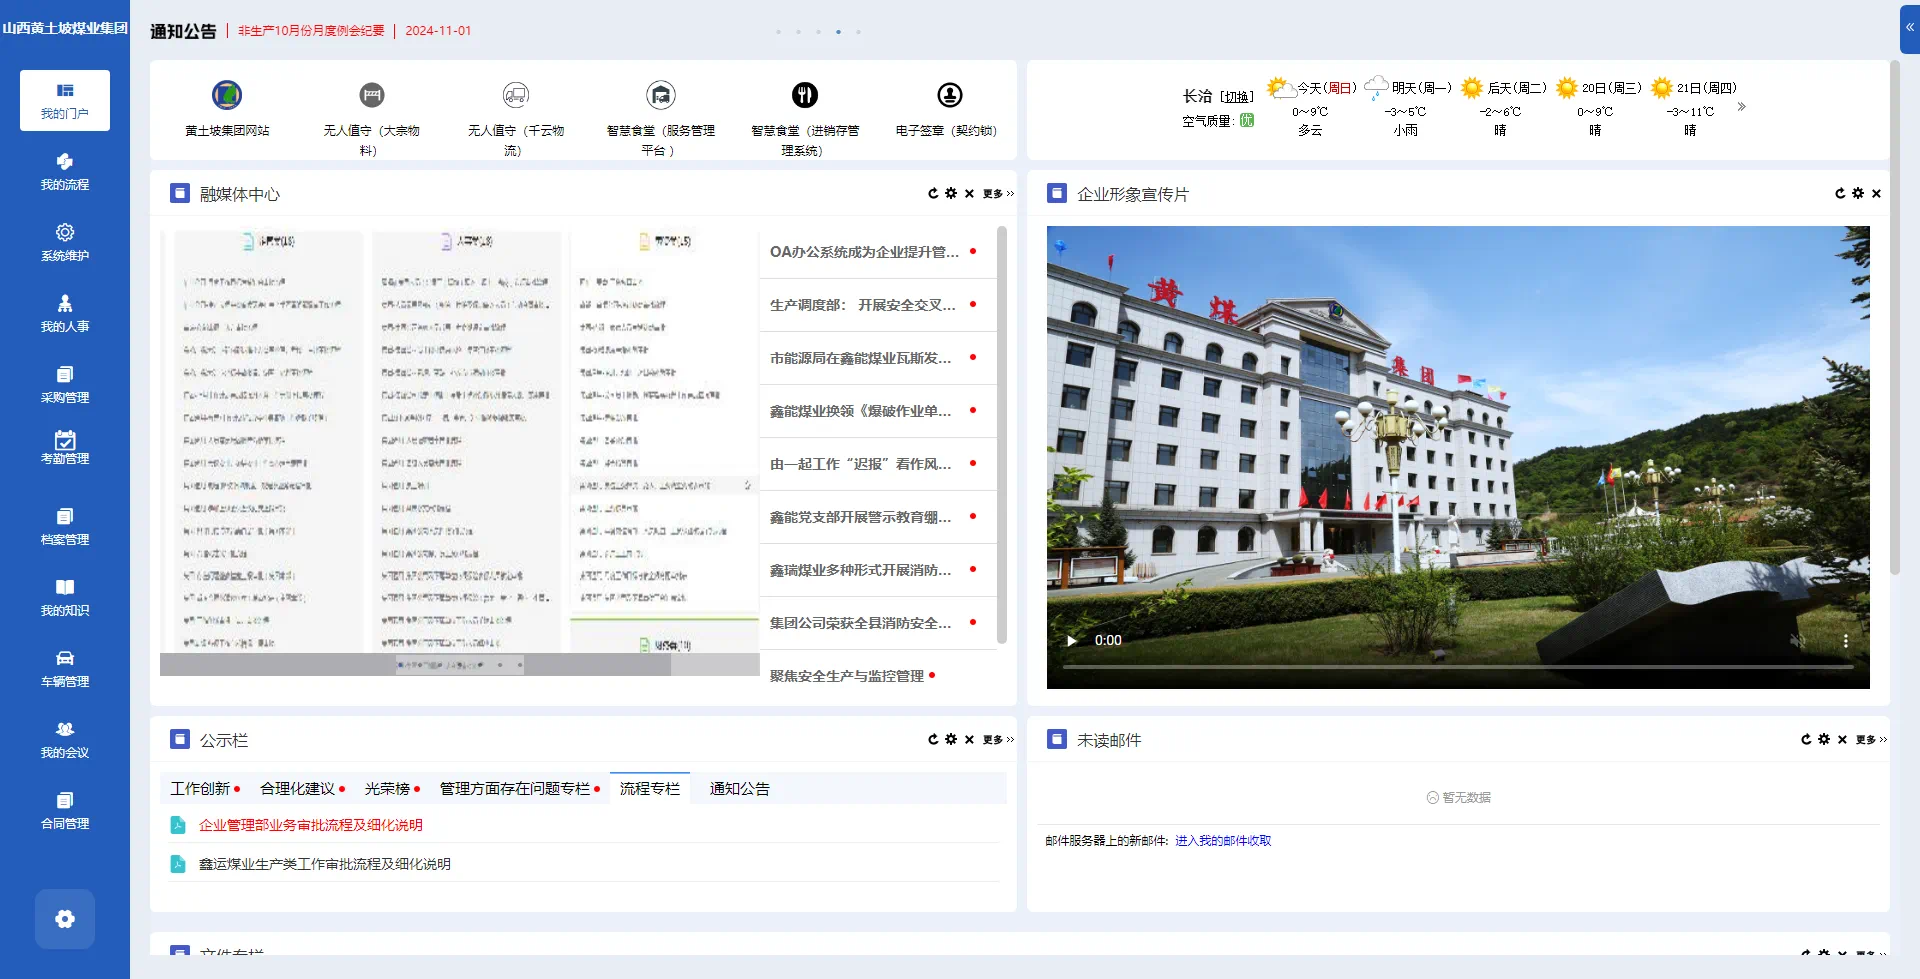Switch city using the 切换 link
Screen dimensions: 1920x979
click(1237, 97)
